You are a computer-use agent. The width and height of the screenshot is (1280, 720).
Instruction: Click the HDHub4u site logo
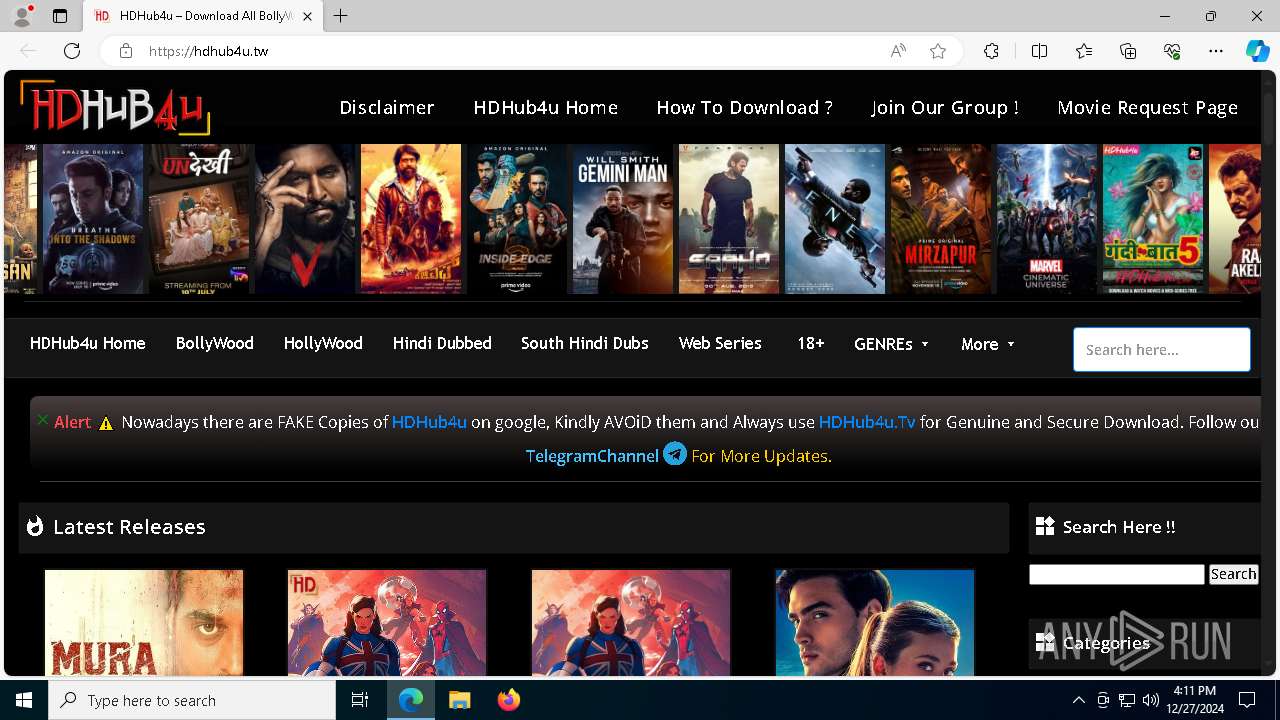pyautogui.click(x=115, y=107)
